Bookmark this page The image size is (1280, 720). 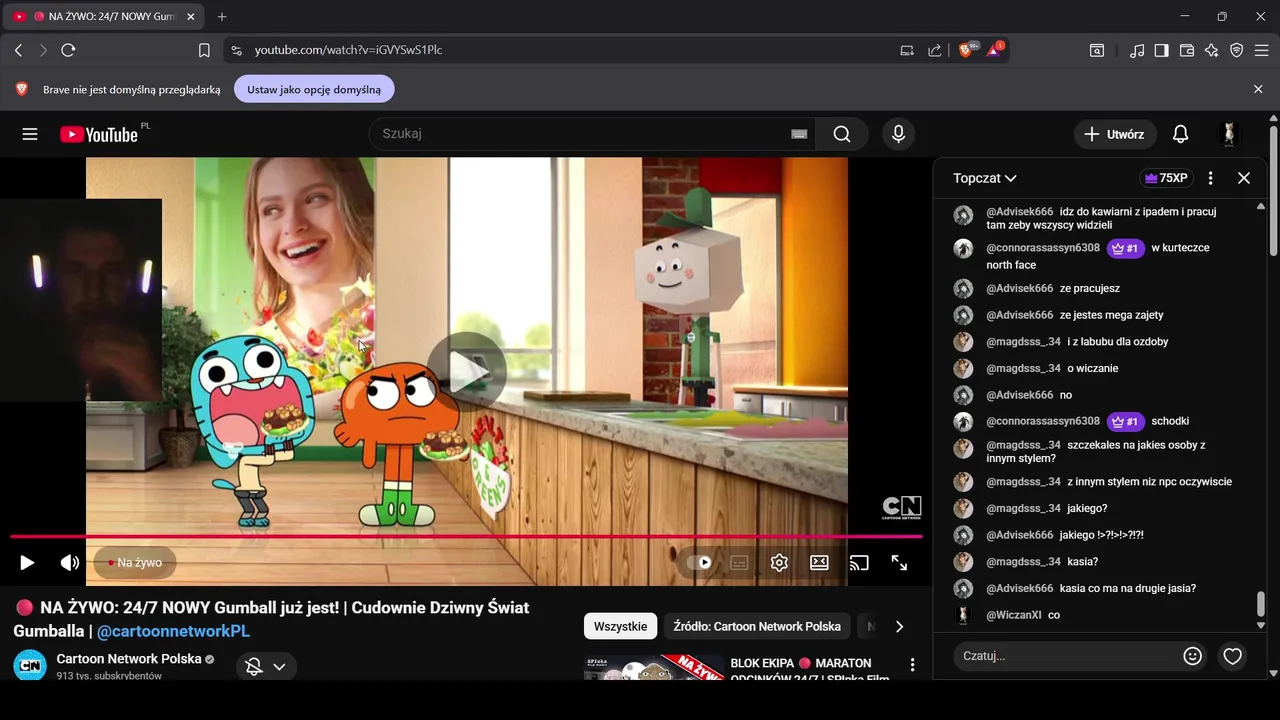point(204,50)
